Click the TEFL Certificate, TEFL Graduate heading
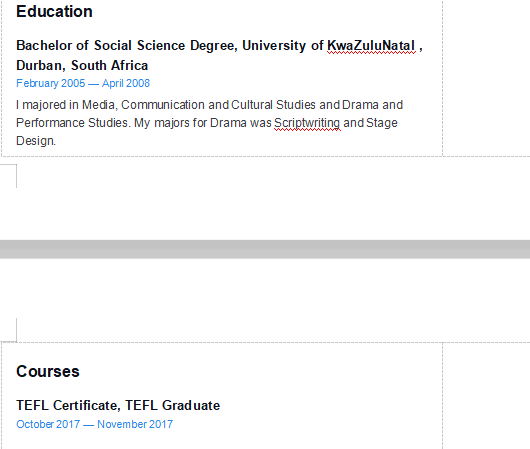The image size is (530, 449). pyautogui.click(x=118, y=405)
